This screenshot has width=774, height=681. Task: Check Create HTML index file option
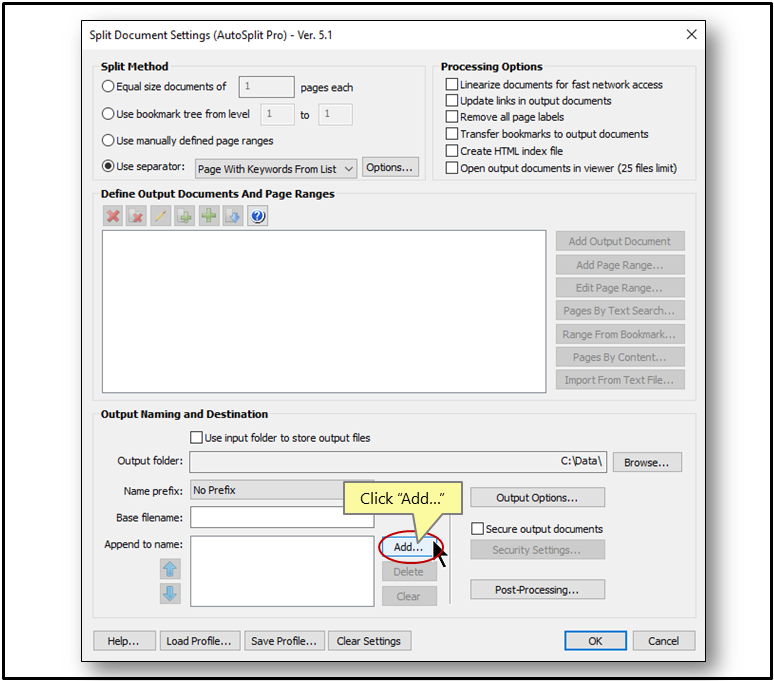point(452,151)
